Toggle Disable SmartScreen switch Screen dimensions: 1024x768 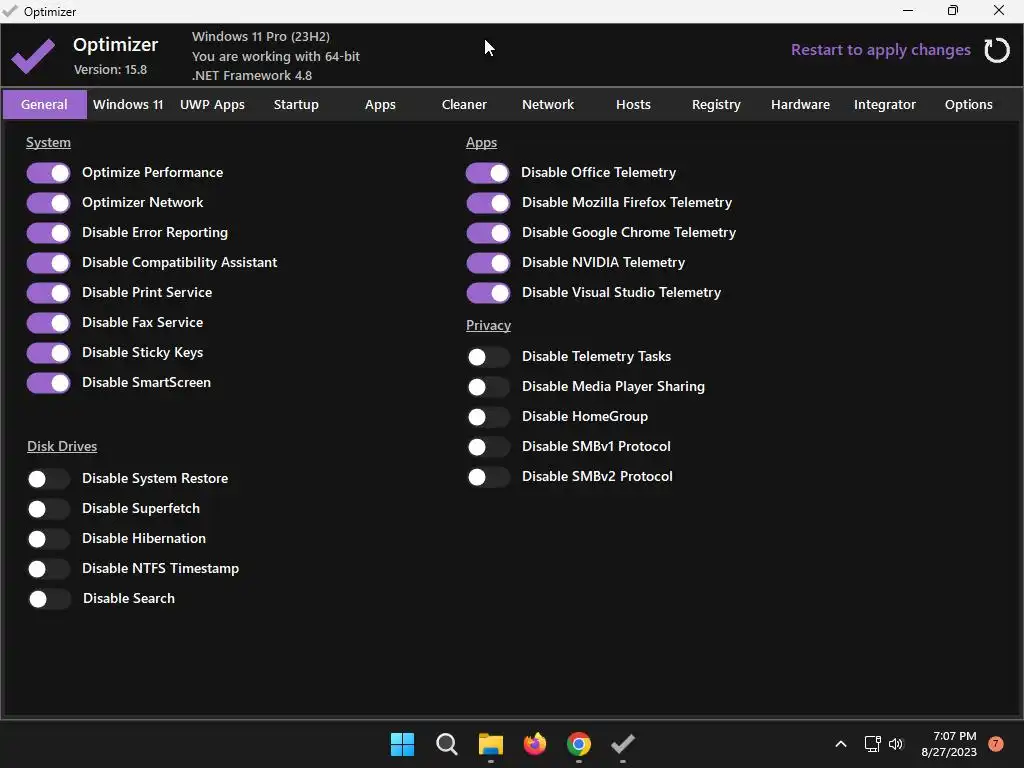click(48, 383)
